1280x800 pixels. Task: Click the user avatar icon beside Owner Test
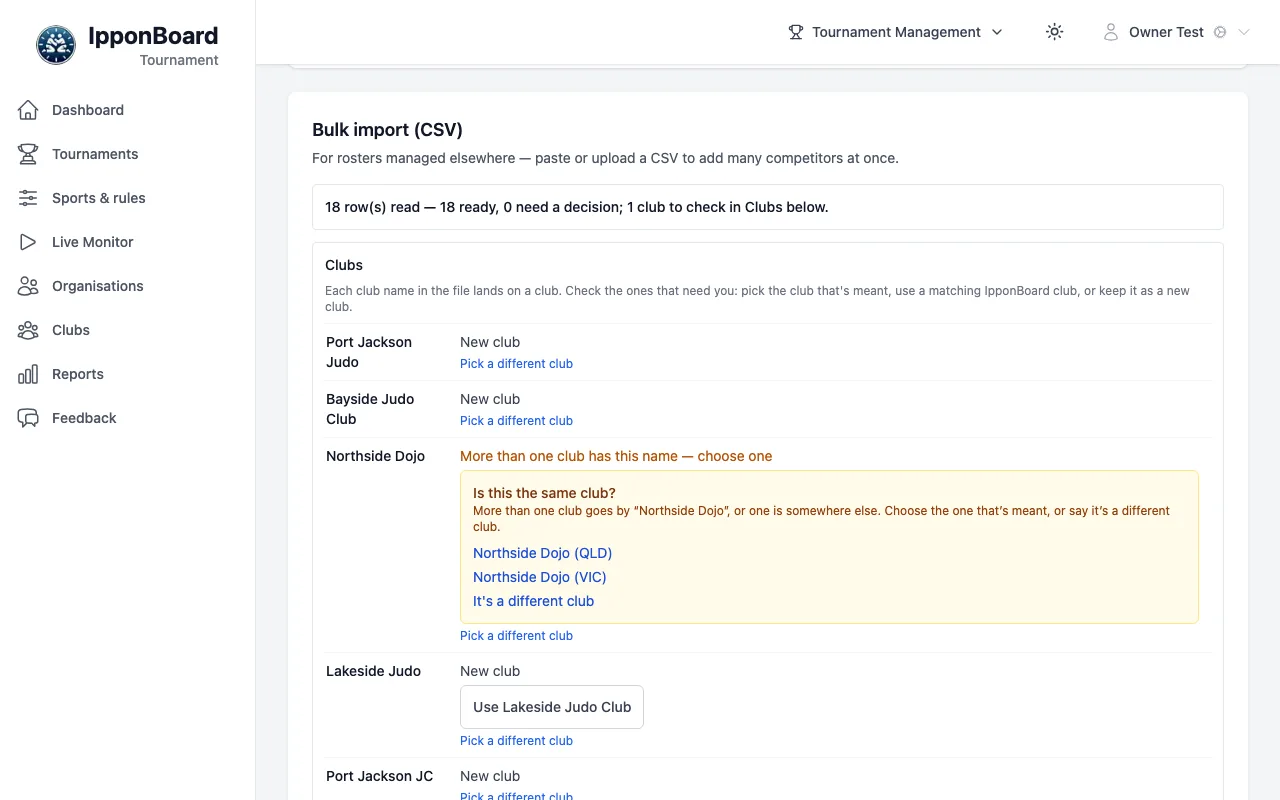tap(1110, 32)
